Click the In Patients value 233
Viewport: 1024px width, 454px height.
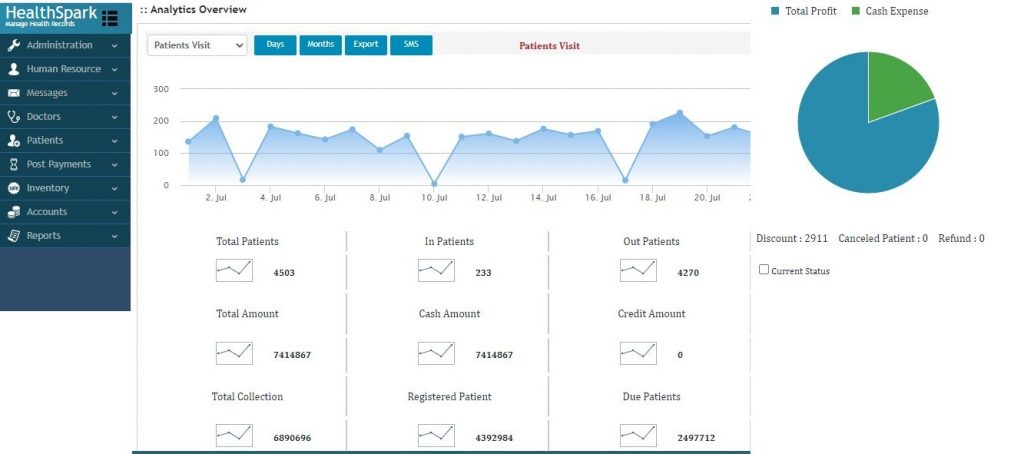pos(483,273)
